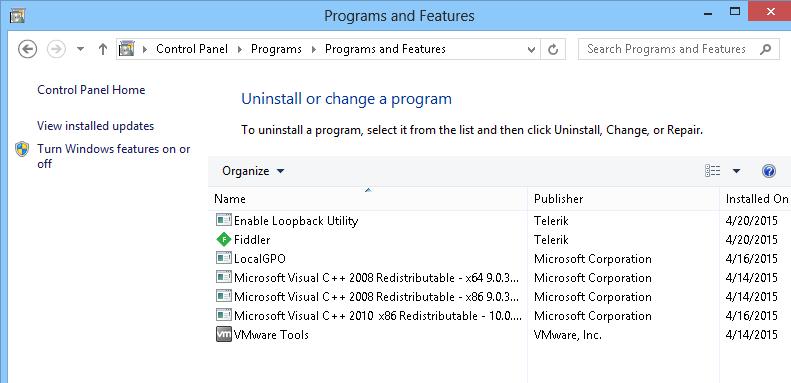This screenshot has width=791, height=383.
Task: Click the LocalGPO program icon
Action: click(223, 258)
